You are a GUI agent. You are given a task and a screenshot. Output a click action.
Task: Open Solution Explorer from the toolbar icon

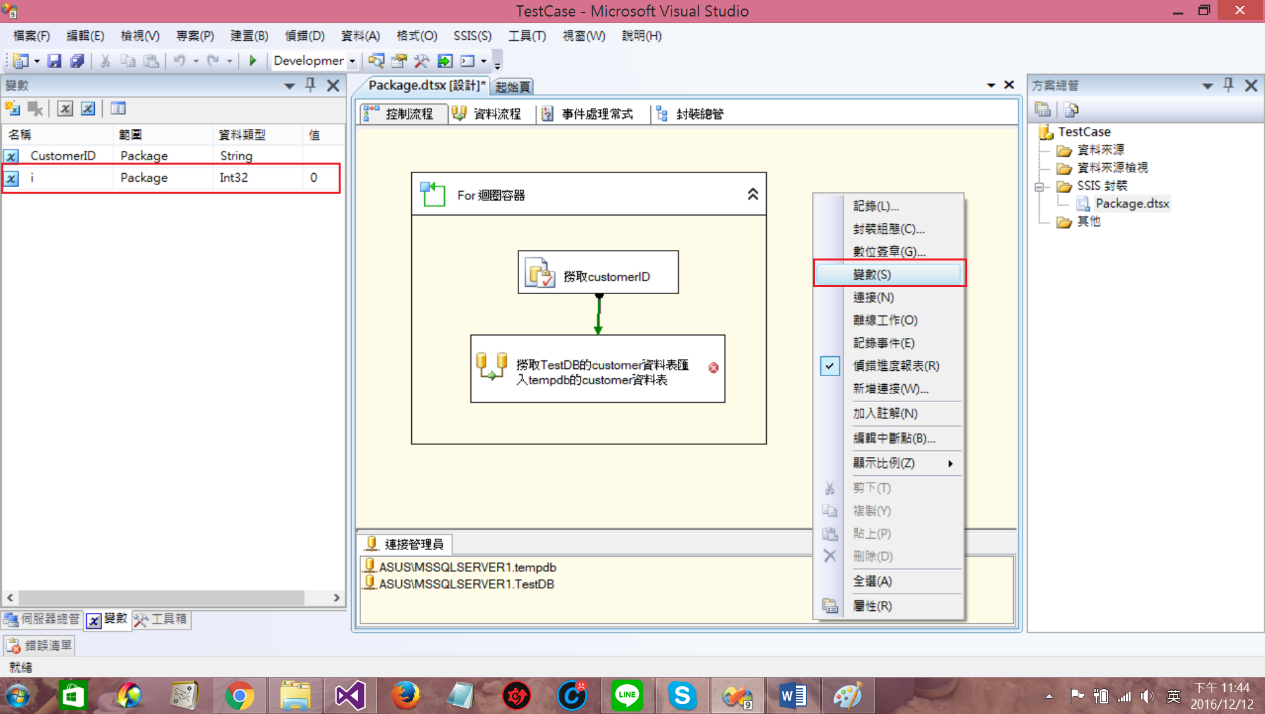tap(377, 61)
